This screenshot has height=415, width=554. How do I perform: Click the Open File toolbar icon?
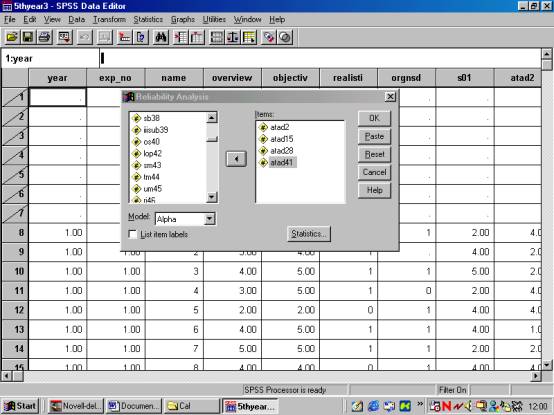pos(12,37)
